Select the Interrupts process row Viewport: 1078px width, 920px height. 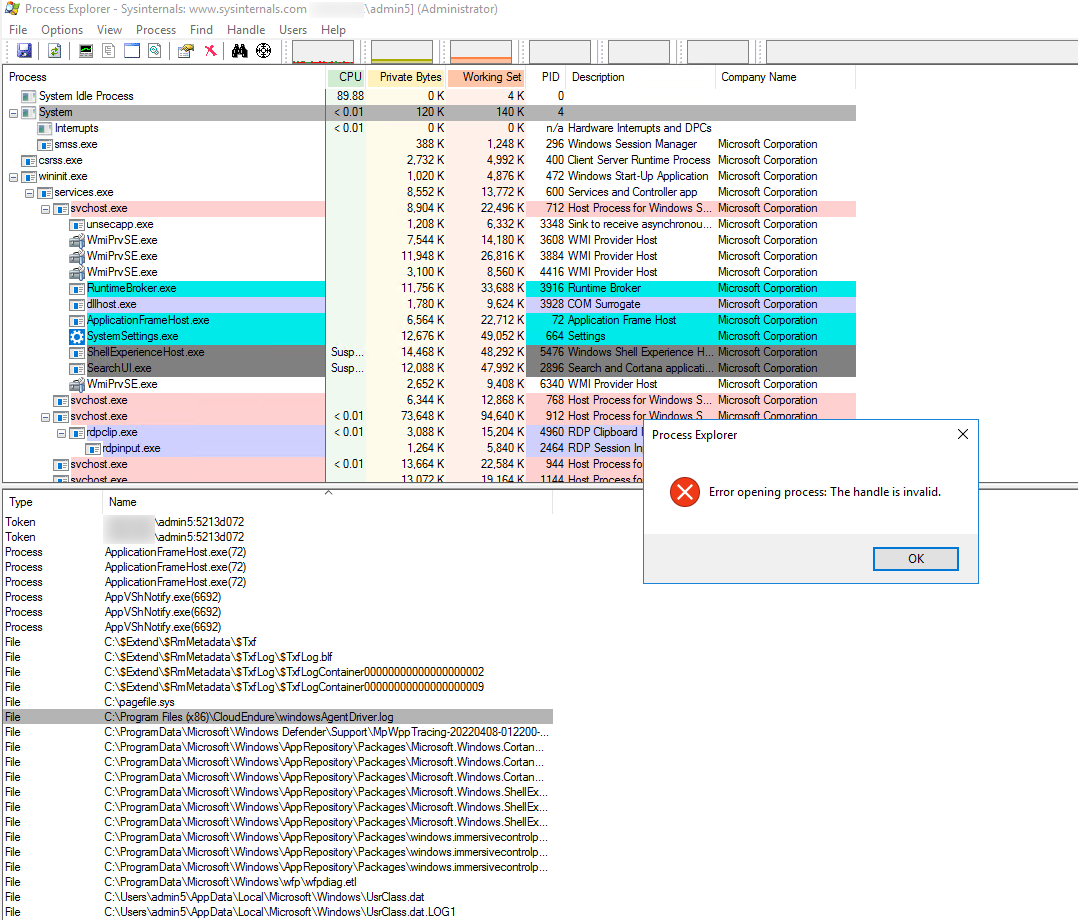[x=430, y=129]
